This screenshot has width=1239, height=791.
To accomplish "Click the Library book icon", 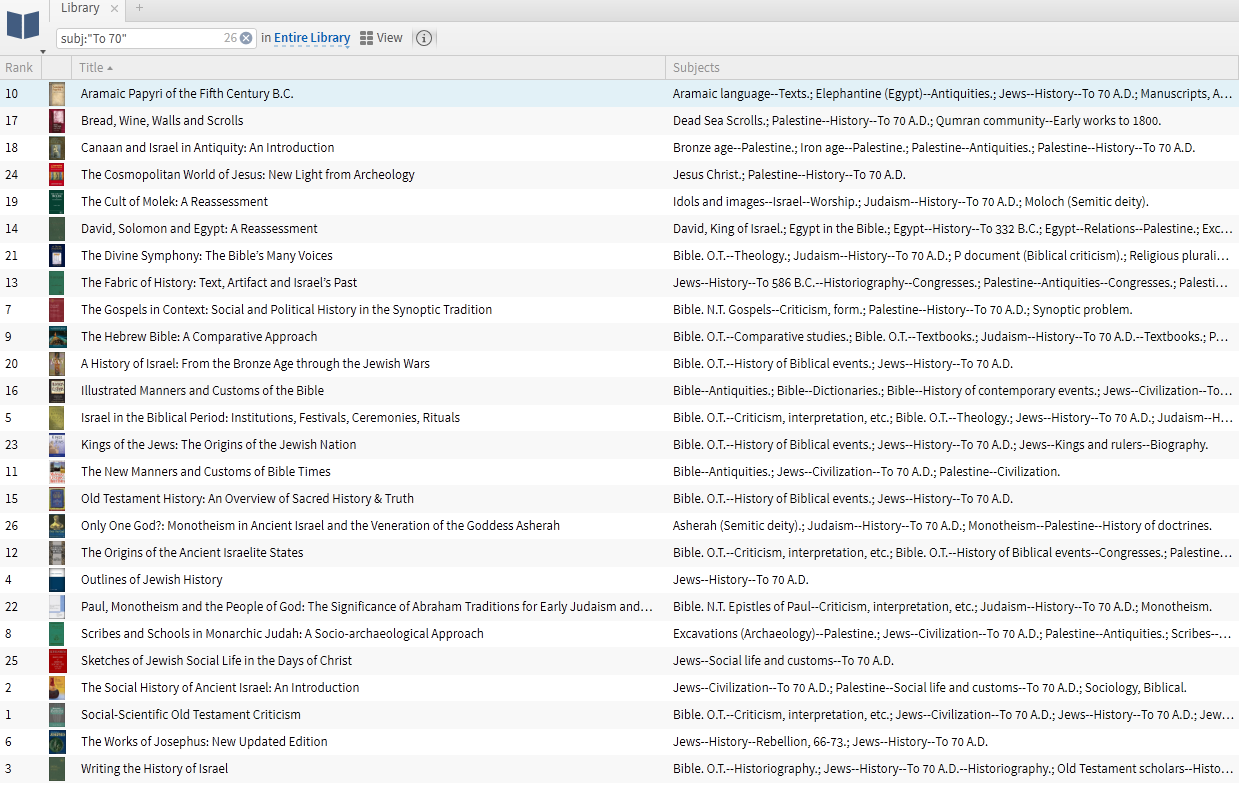I will pos(23,25).
